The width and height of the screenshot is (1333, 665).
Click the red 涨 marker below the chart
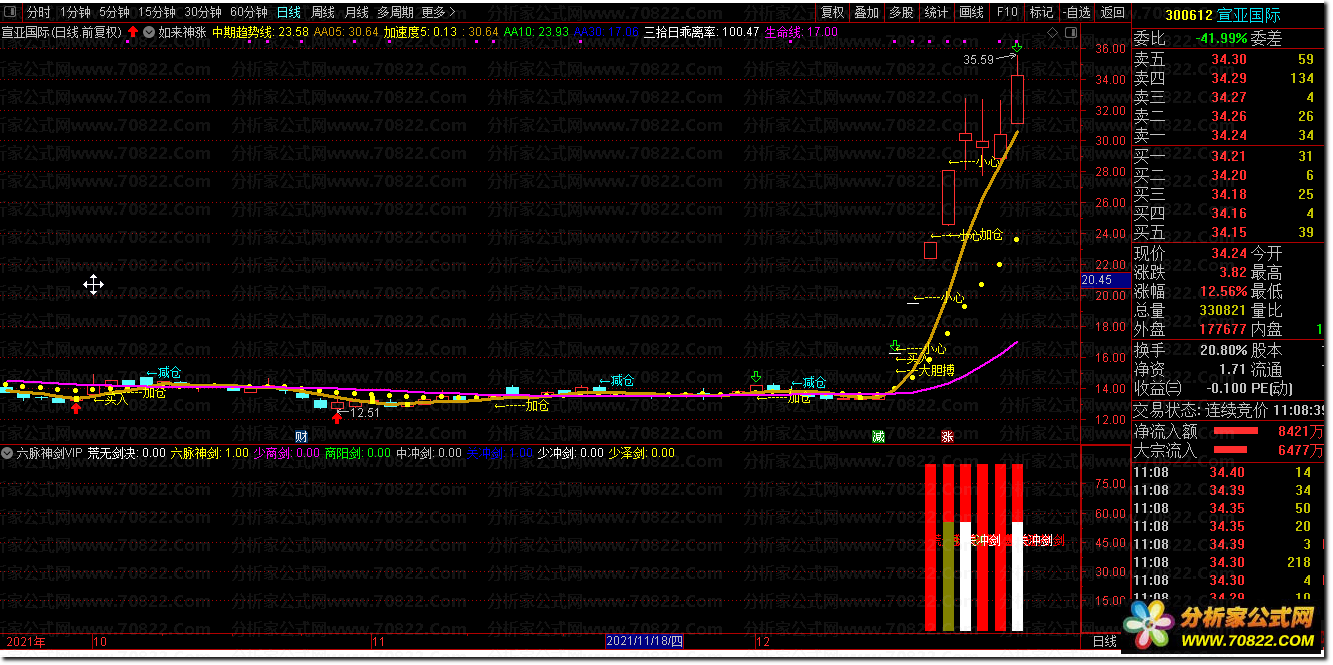coord(946,437)
